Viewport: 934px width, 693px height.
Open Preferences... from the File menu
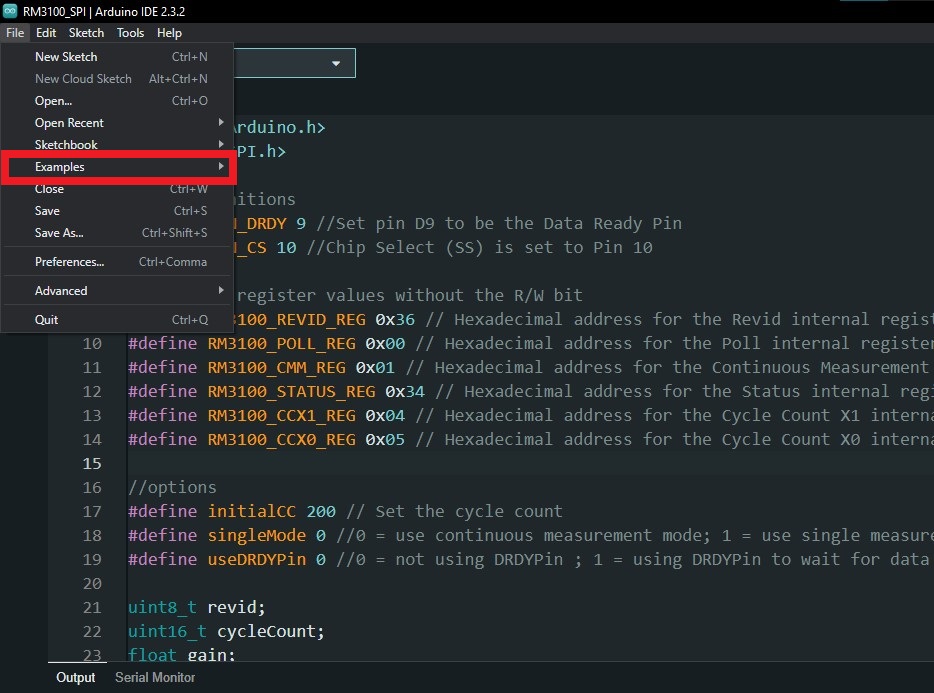pos(117,262)
